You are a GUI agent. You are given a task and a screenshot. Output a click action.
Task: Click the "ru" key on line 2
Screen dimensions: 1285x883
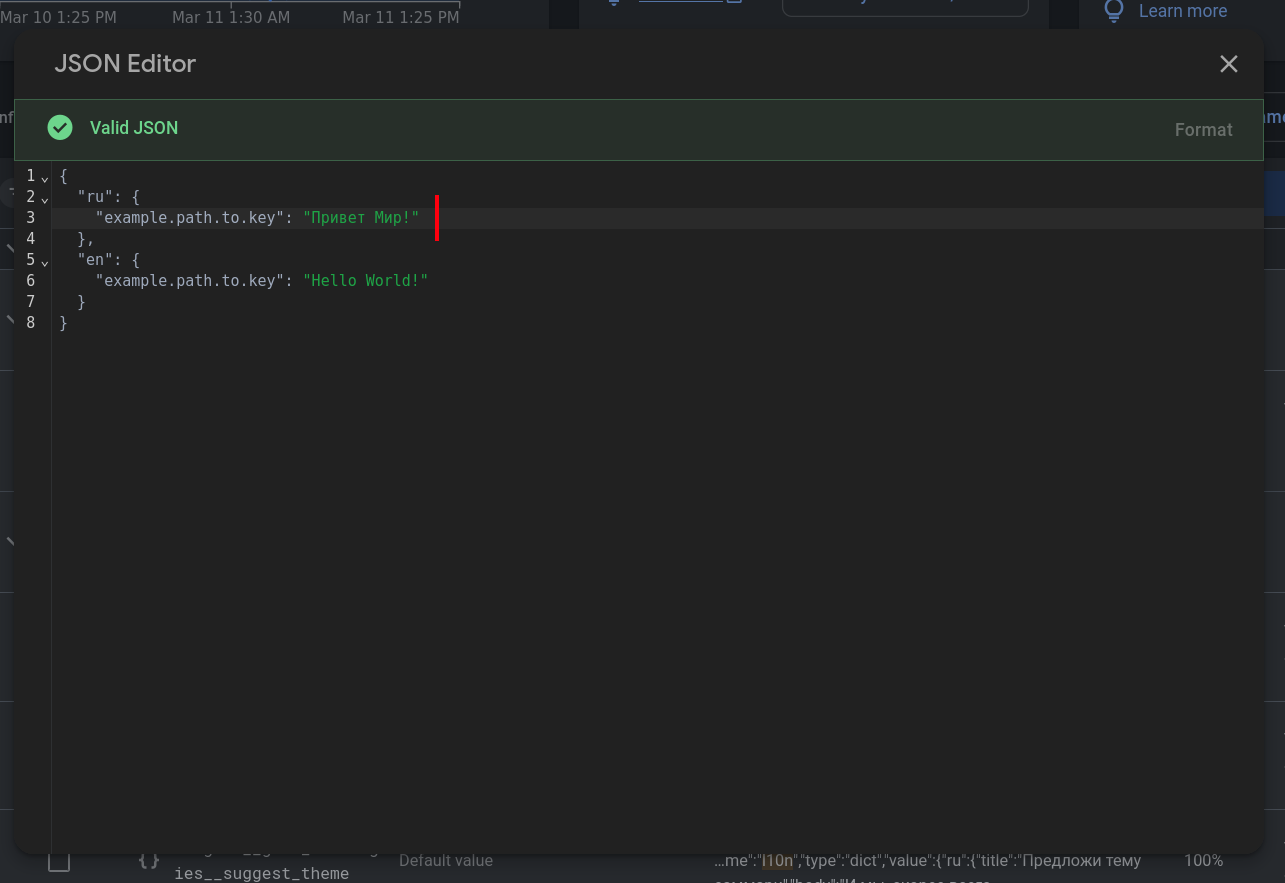pos(95,197)
